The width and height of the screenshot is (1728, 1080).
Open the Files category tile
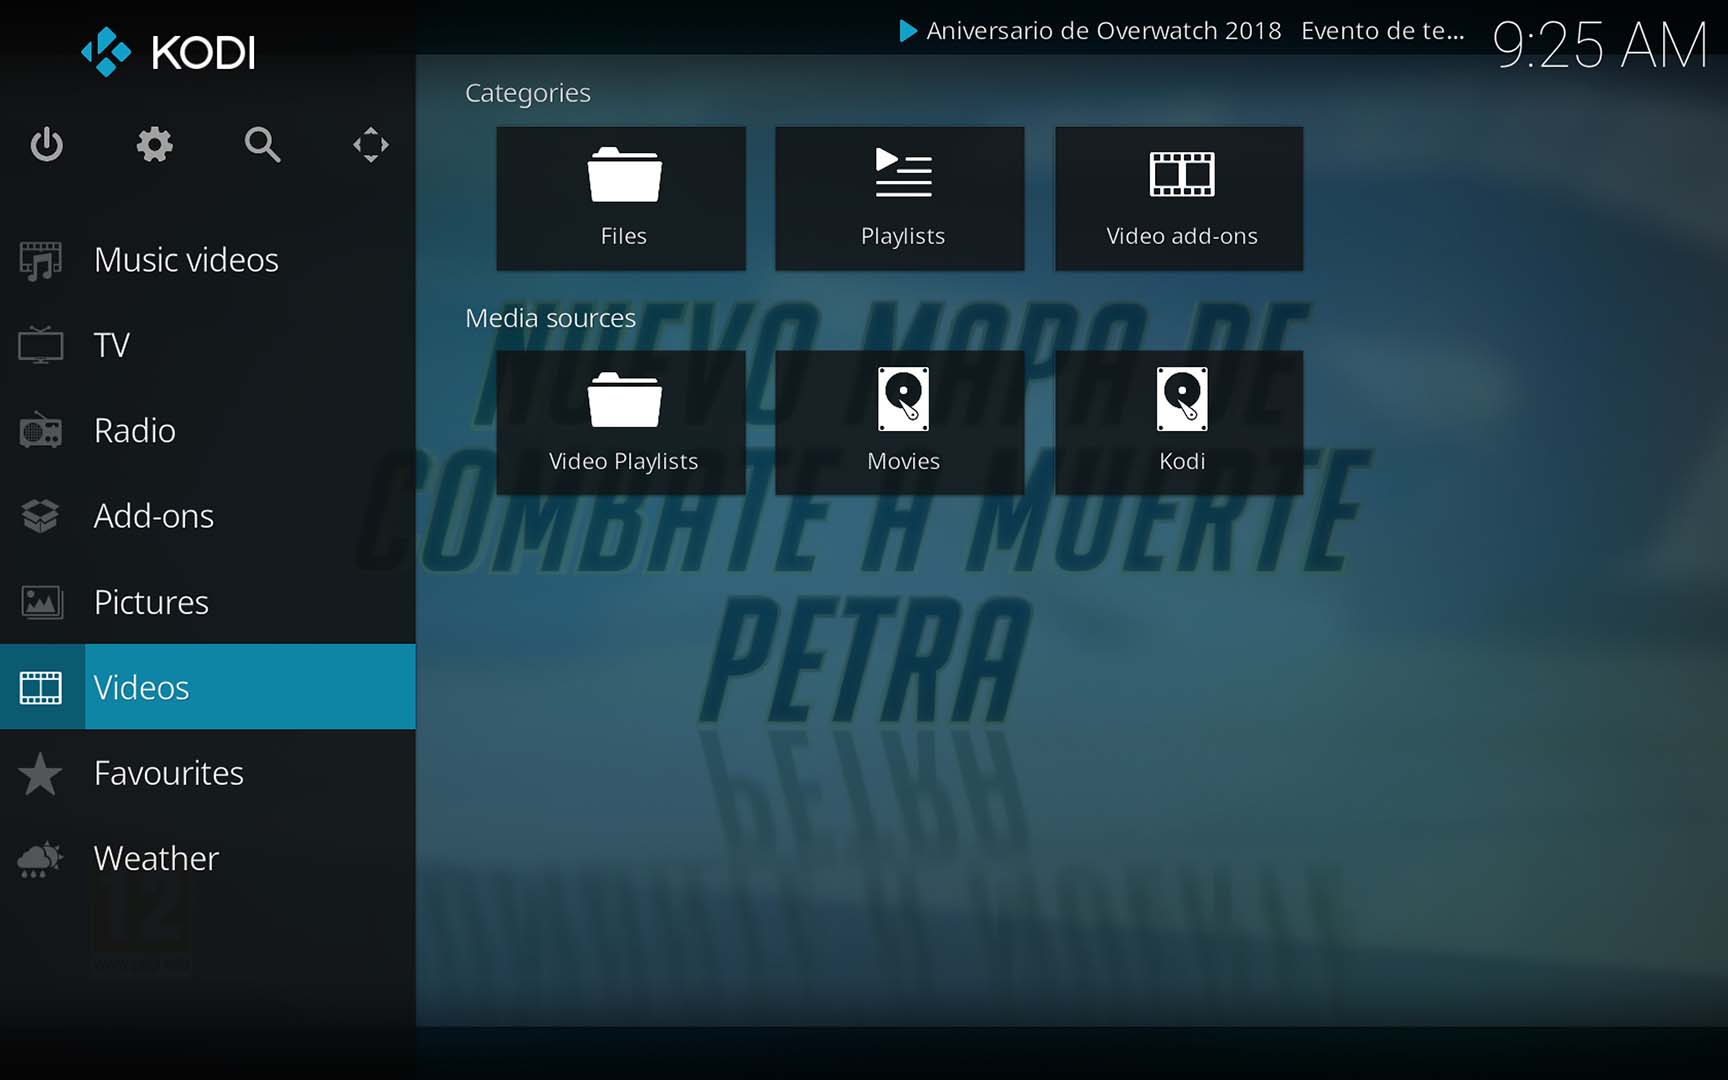(621, 197)
